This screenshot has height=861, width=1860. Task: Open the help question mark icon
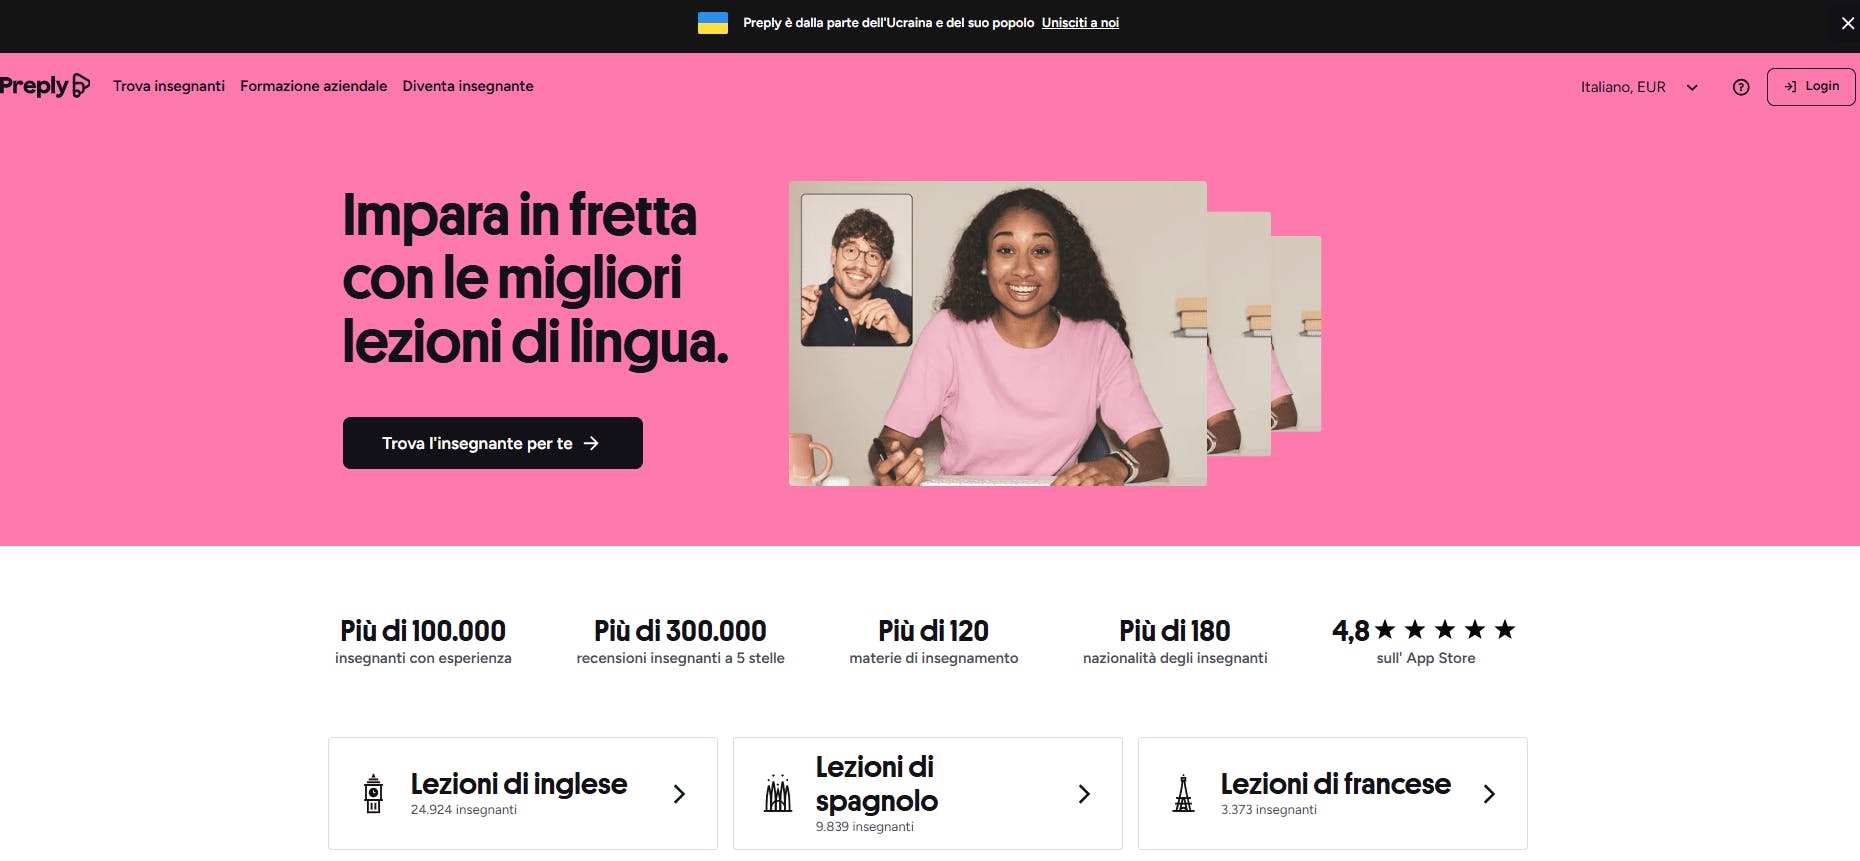(x=1741, y=87)
